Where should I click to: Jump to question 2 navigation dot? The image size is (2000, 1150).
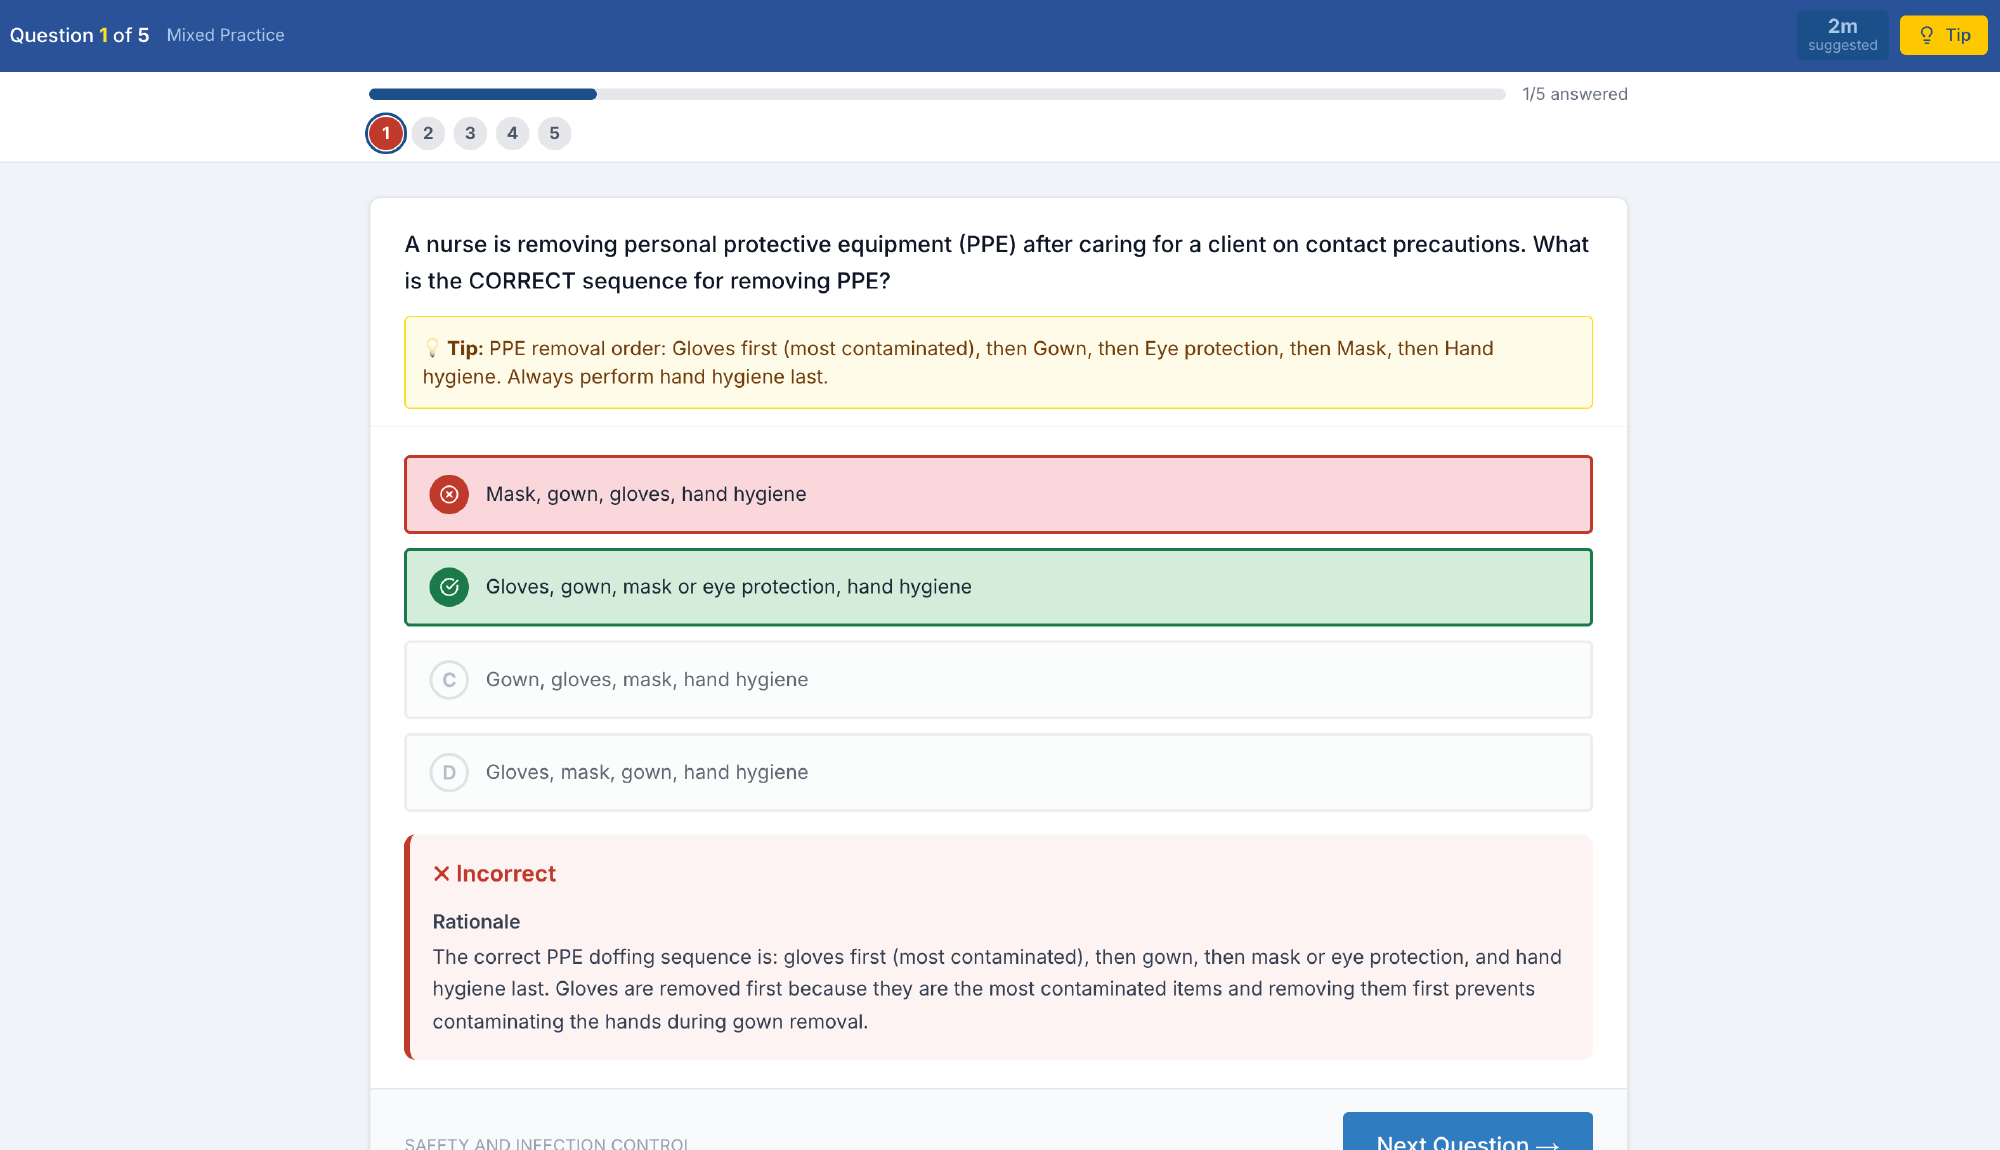click(428, 133)
